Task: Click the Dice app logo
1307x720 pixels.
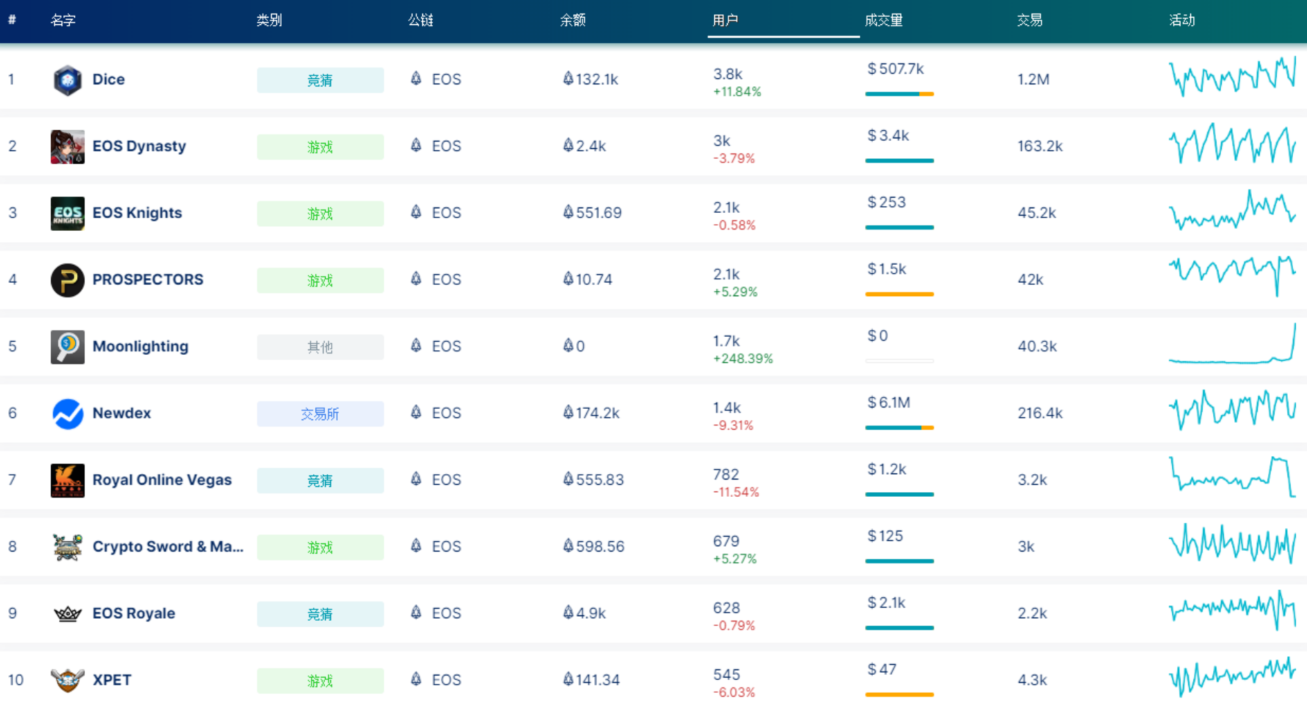Action: [67, 80]
